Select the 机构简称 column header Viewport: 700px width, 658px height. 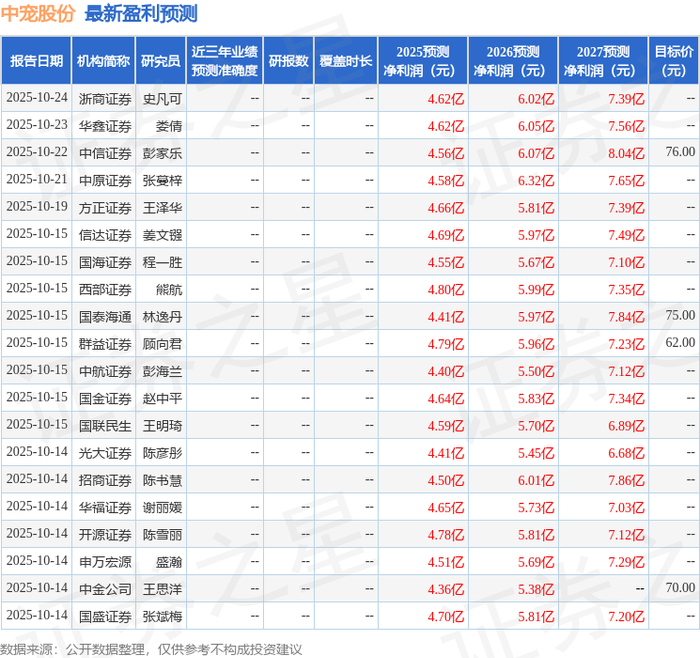point(104,61)
